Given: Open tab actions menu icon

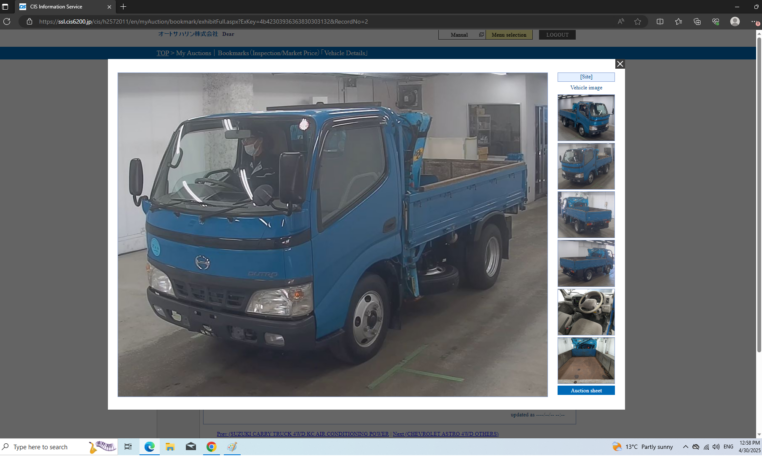Looking at the screenshot, I should pyautogui.click(x=5, y=7).
